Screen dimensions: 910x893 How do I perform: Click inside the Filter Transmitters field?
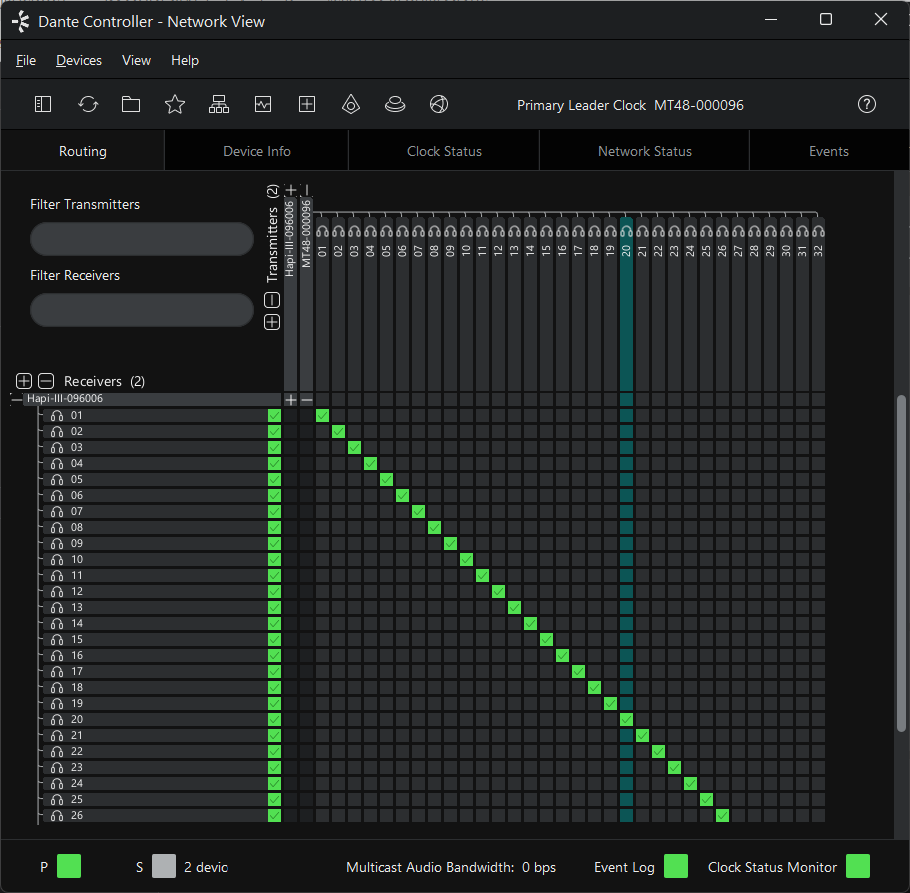point(142,238)
